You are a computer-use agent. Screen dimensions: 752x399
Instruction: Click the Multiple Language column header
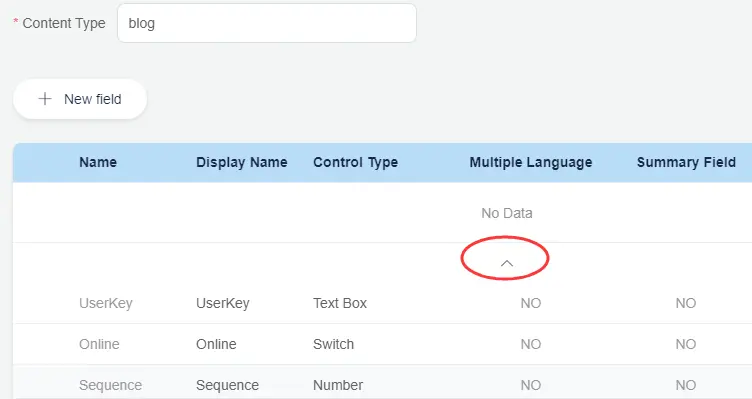[530, 162]
